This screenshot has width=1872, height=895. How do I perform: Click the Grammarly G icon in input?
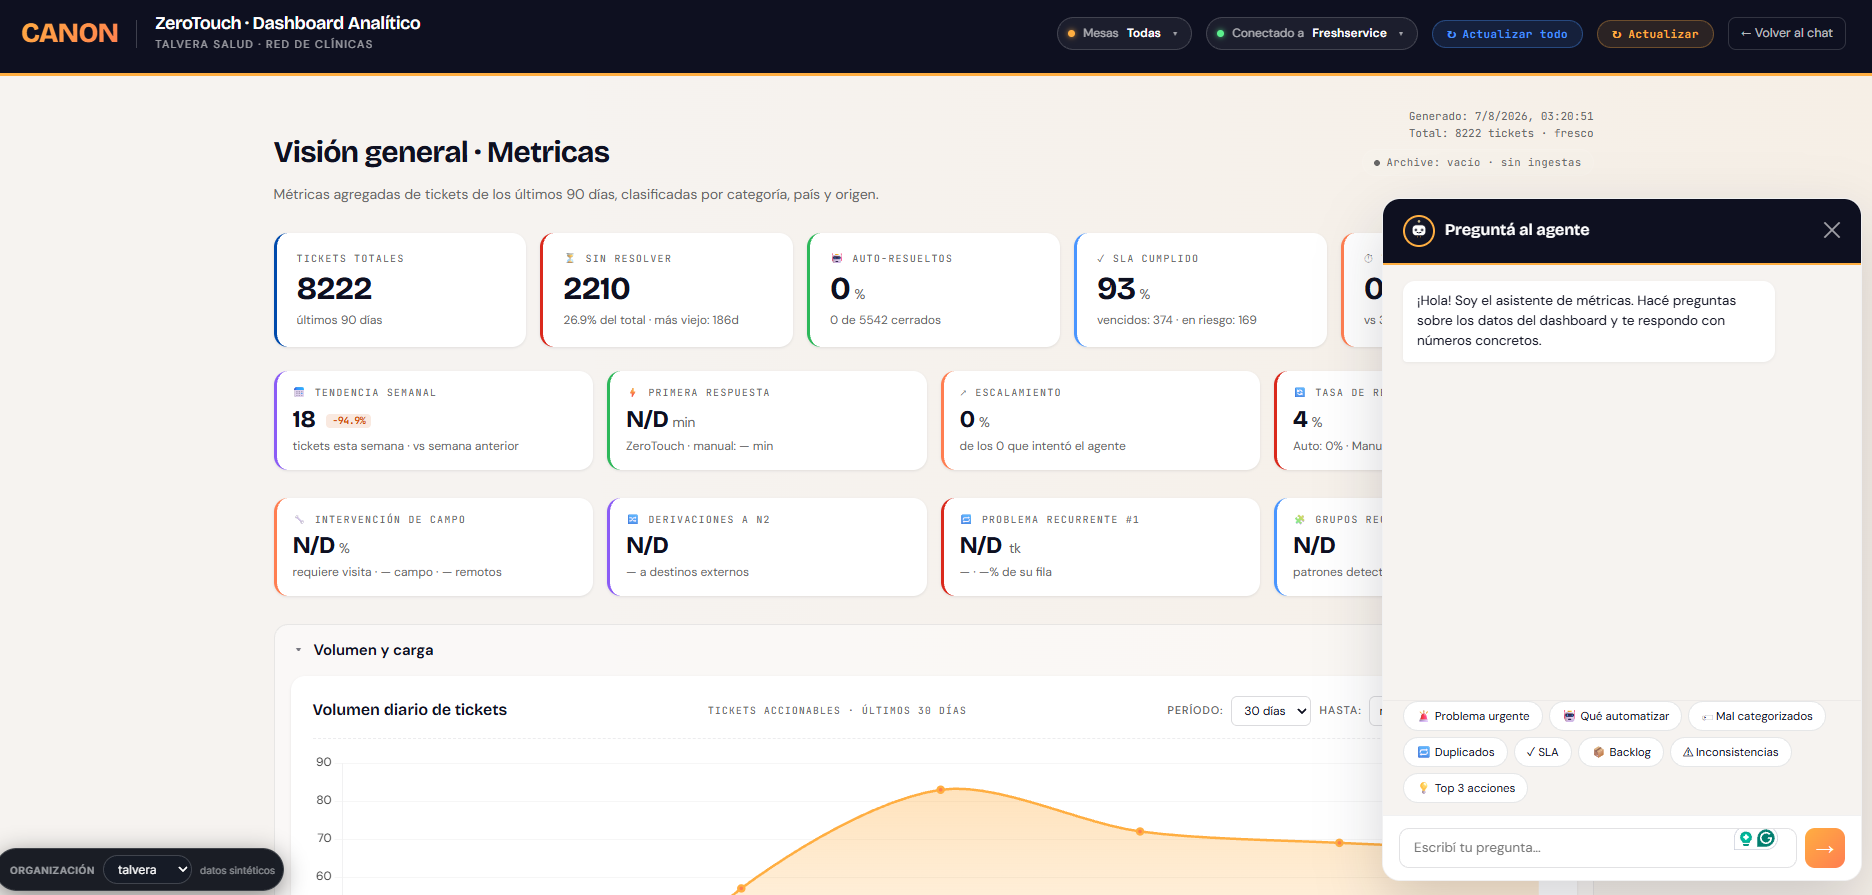pos(1766,839)
